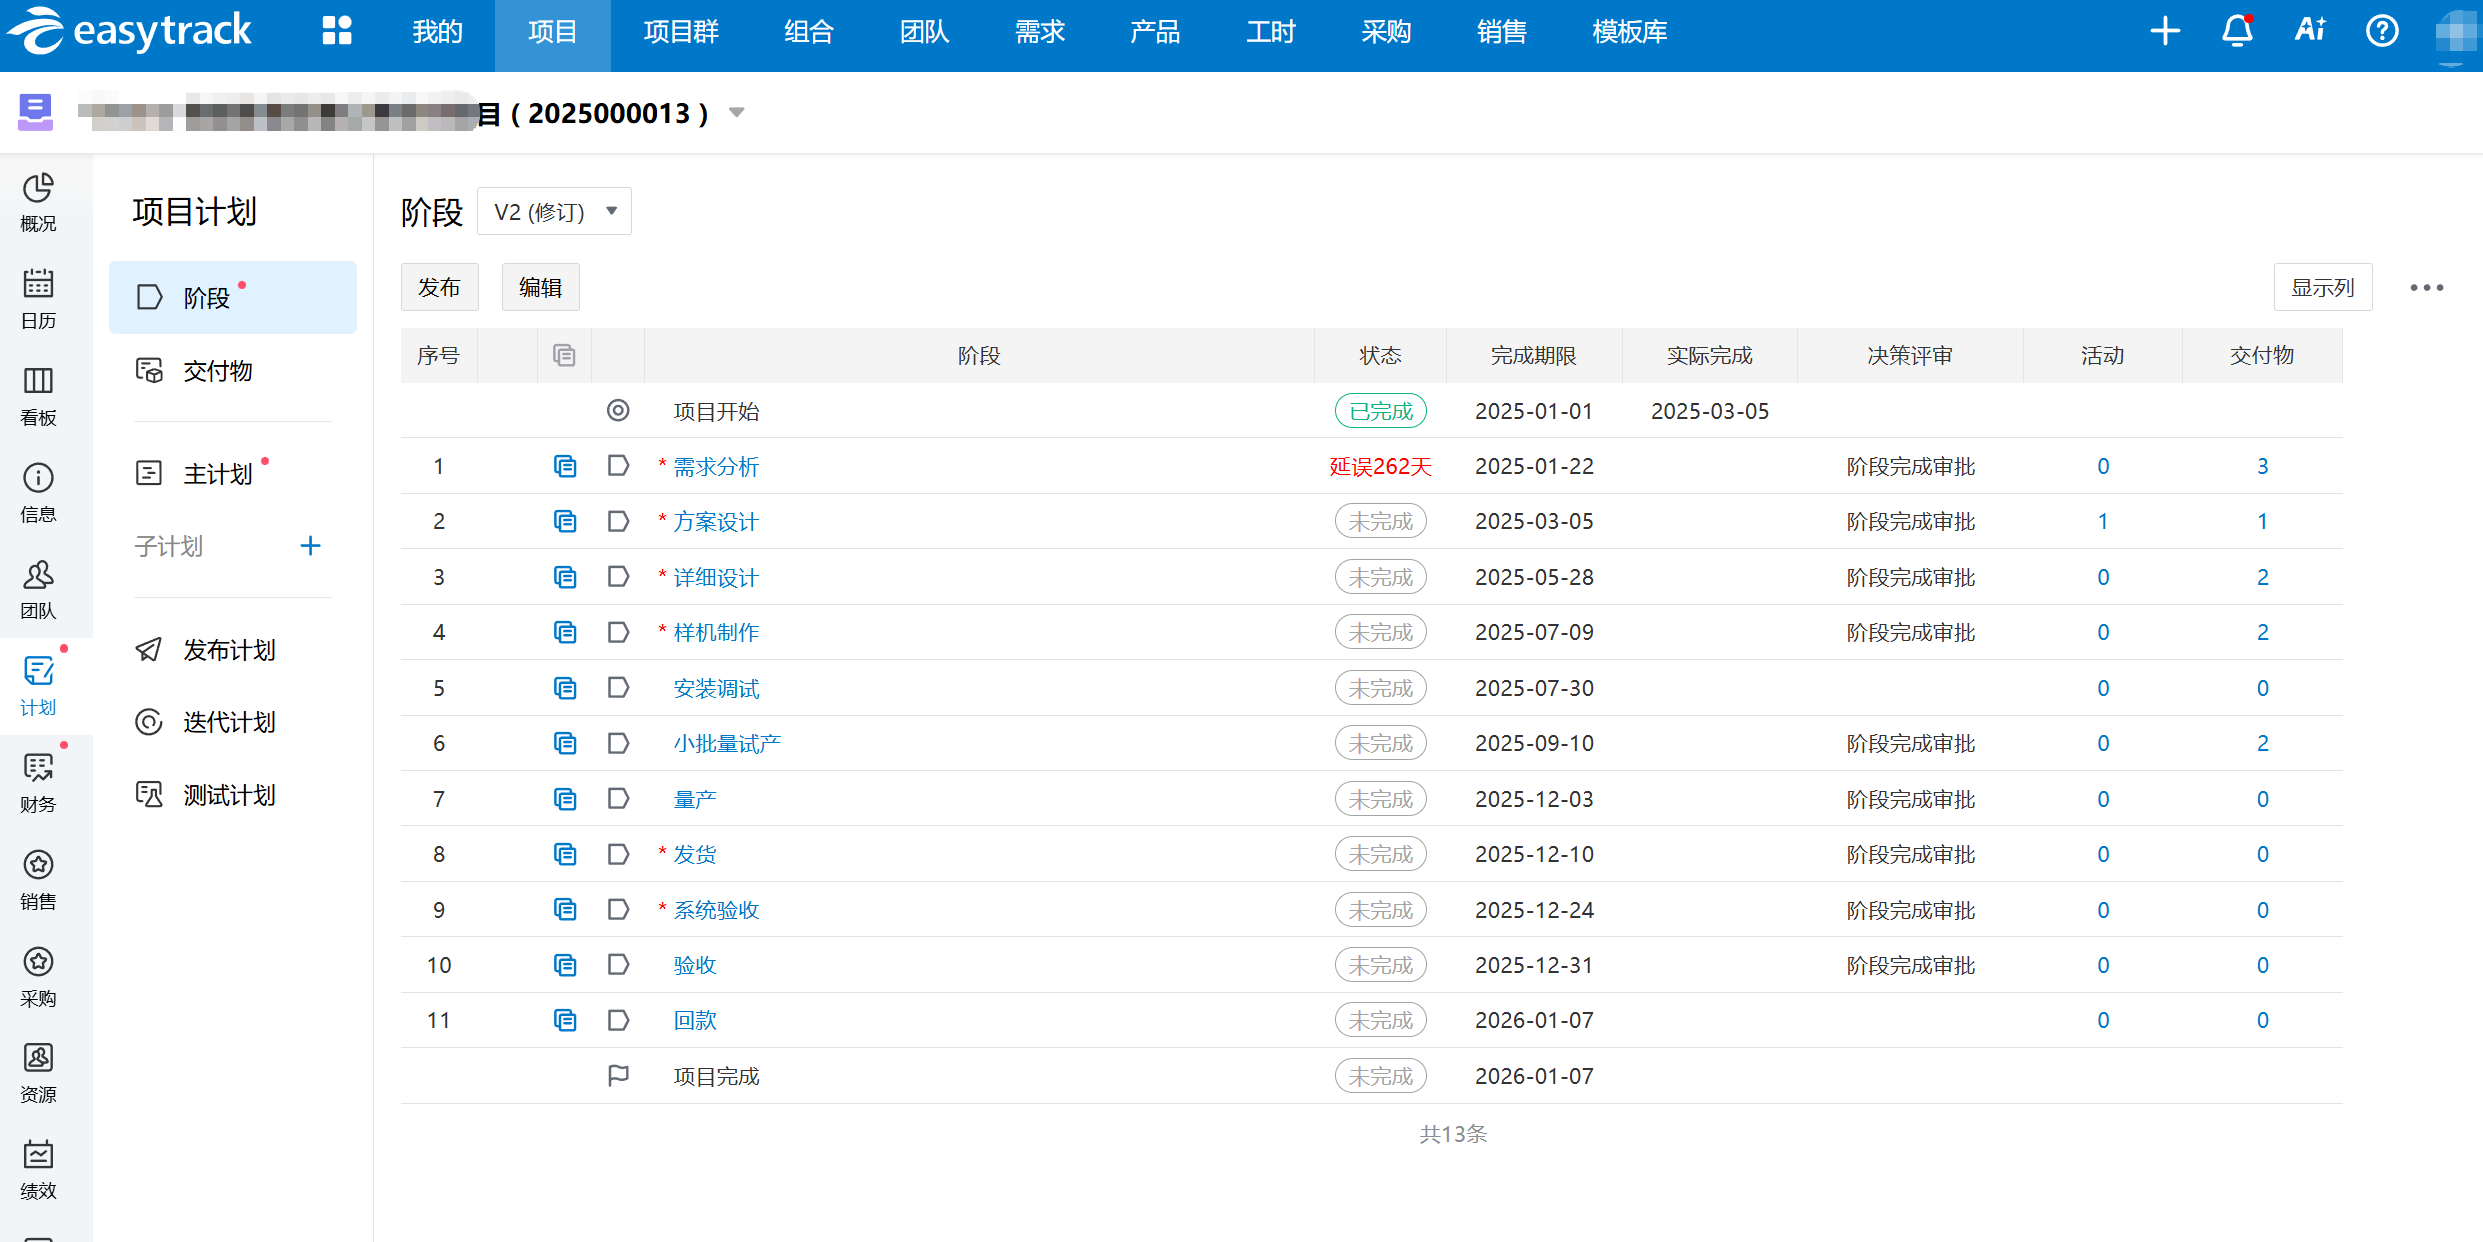Click the 显示列 button
Screen dimensions: 2483x1242
(x=2322, y=288)
